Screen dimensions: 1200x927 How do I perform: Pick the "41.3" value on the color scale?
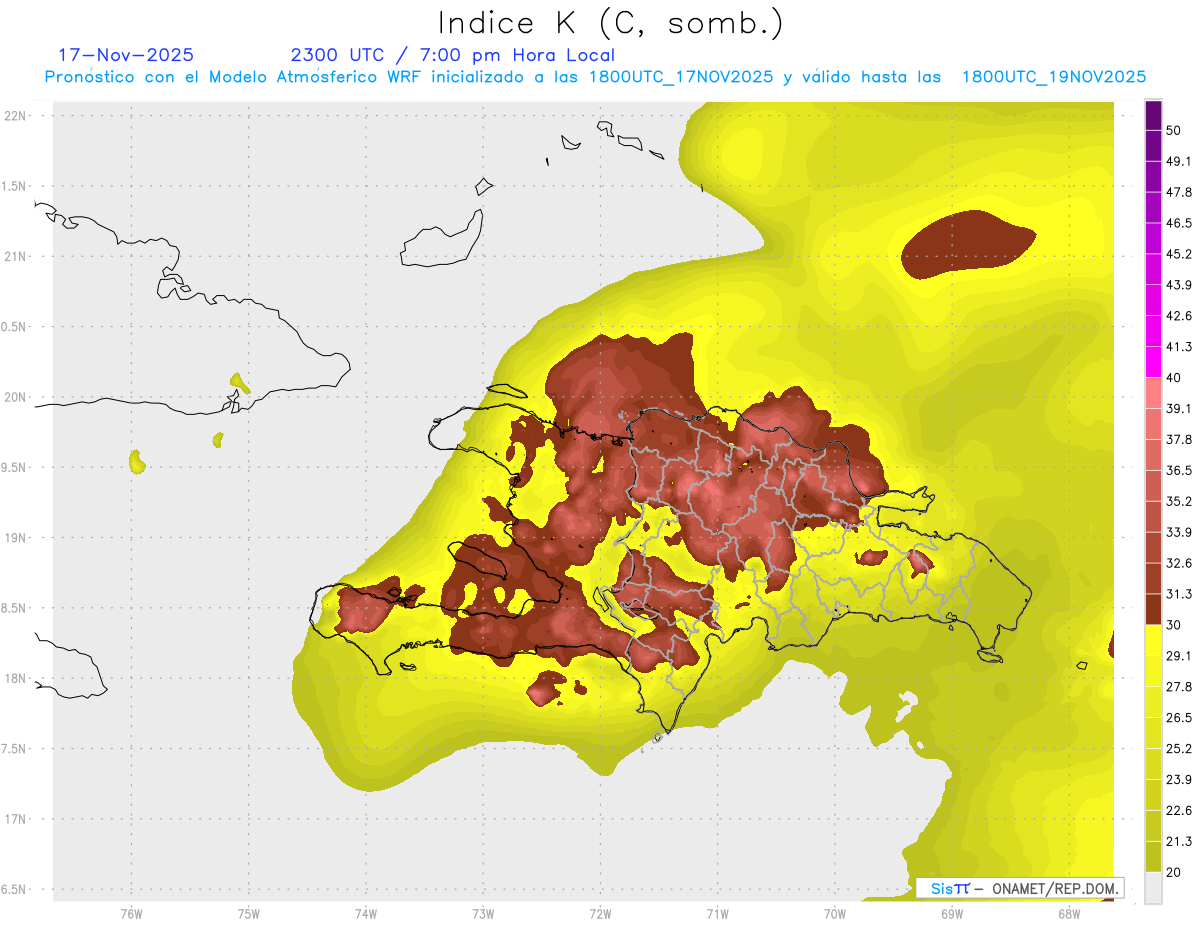(1178, 347)
